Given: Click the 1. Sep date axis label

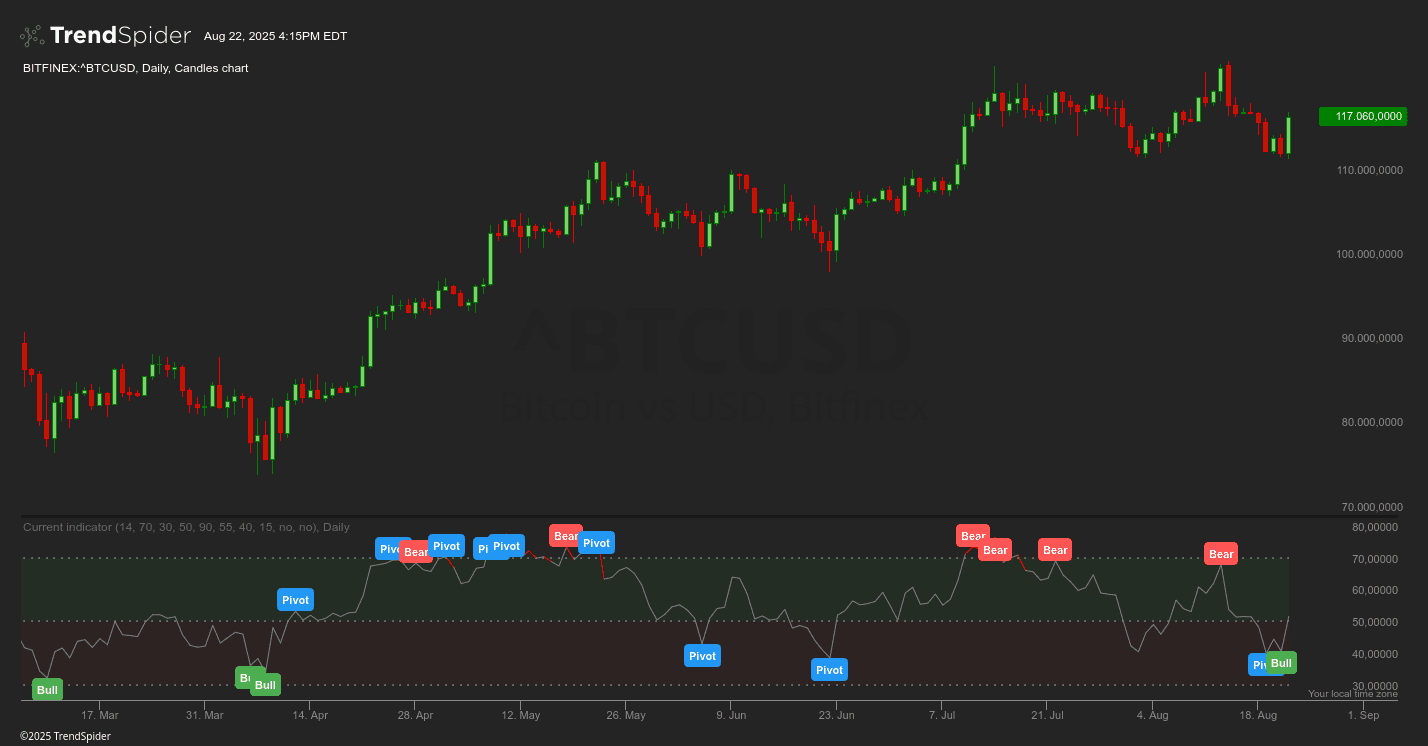Looking at the screenshot, I should click(x=1364, y=715).
